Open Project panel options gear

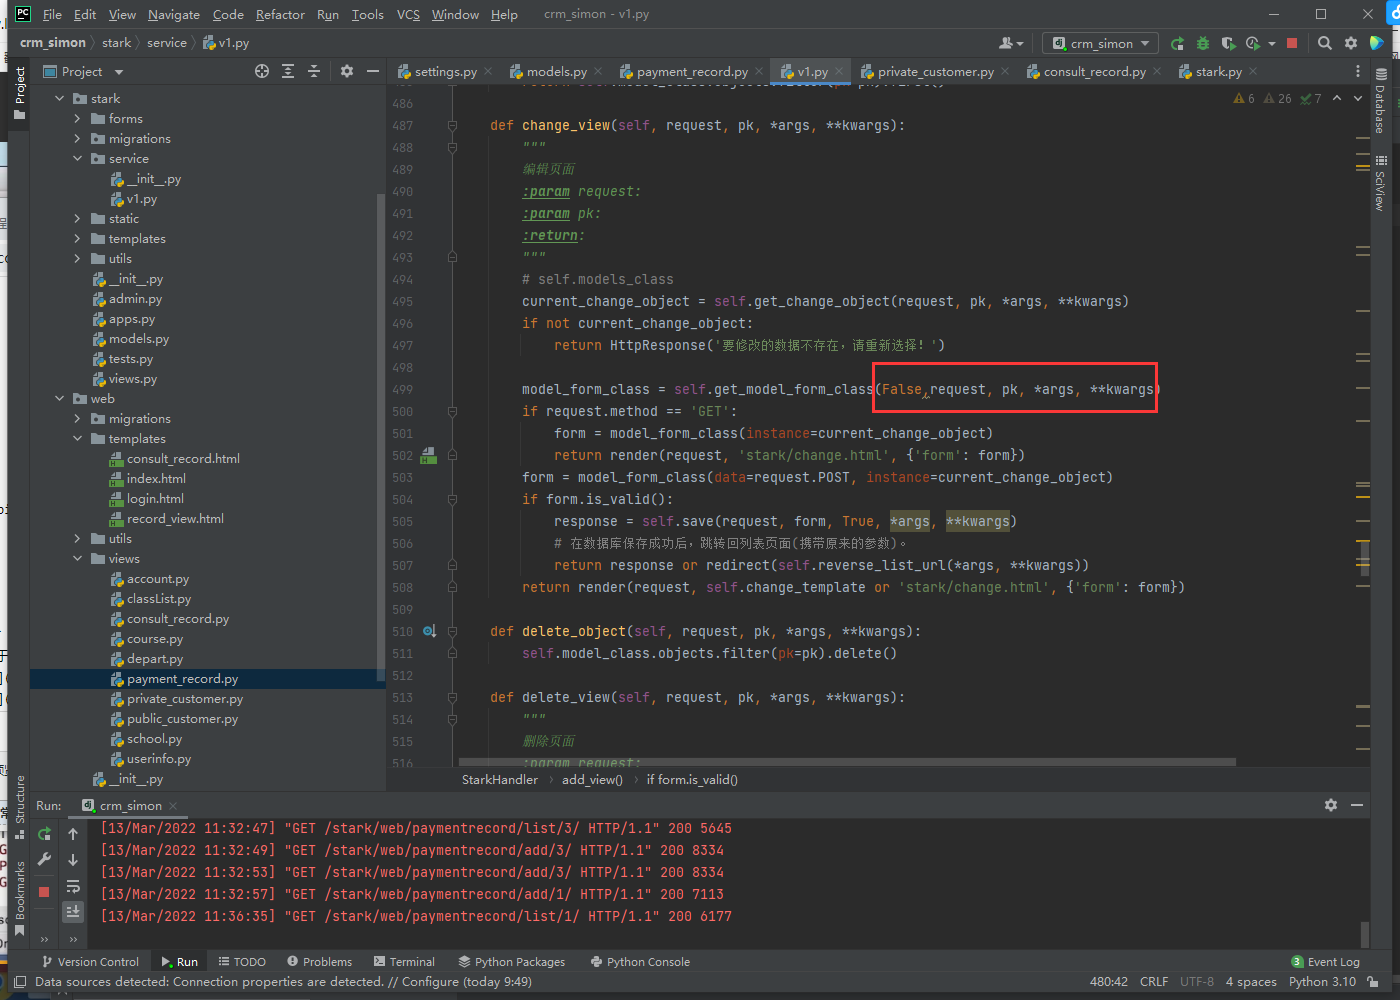tap(347, 71)
